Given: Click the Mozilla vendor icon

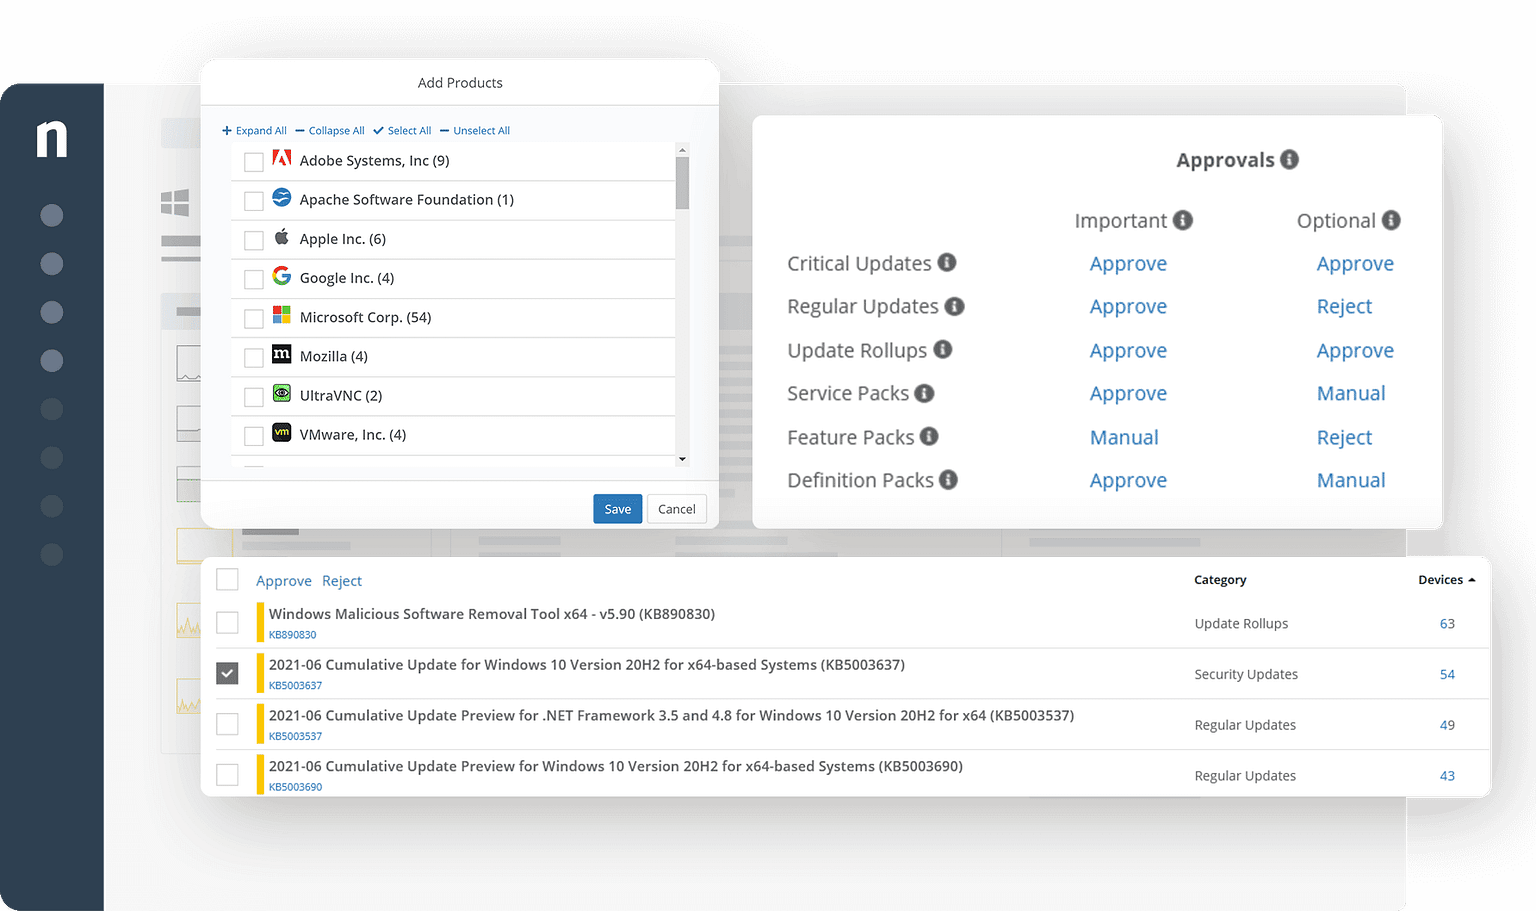Looking at the screenshot, I should 281,355.
